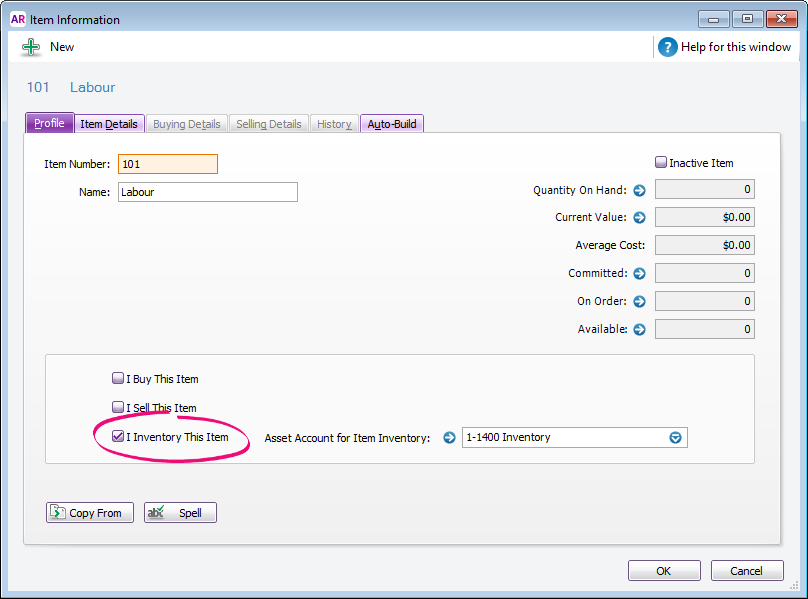Confirm with the OK button

point(663,571)
